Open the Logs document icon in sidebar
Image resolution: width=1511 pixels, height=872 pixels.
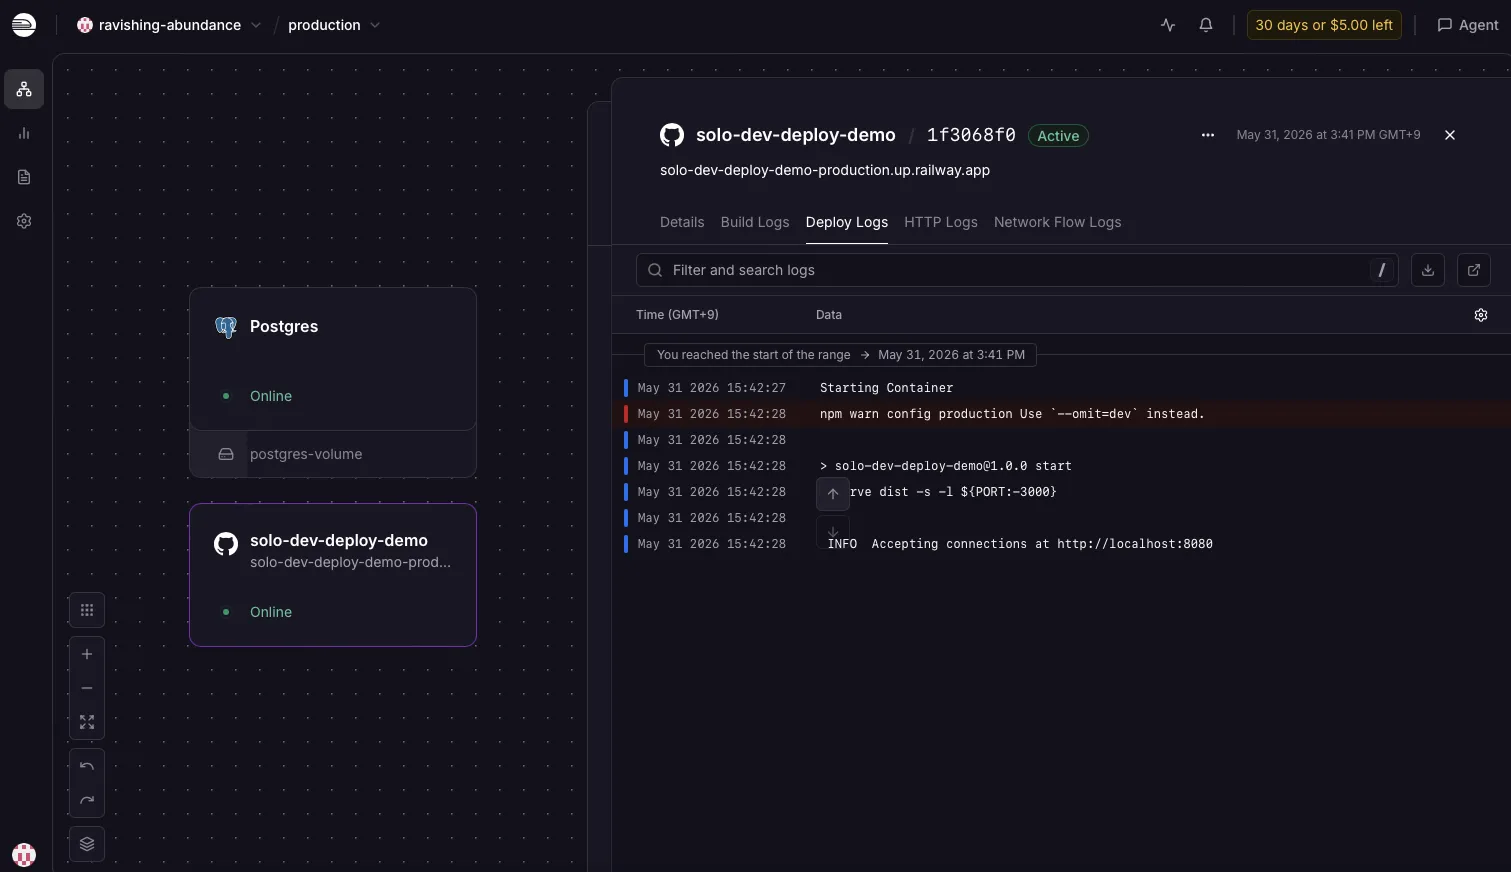coord(24,177)
